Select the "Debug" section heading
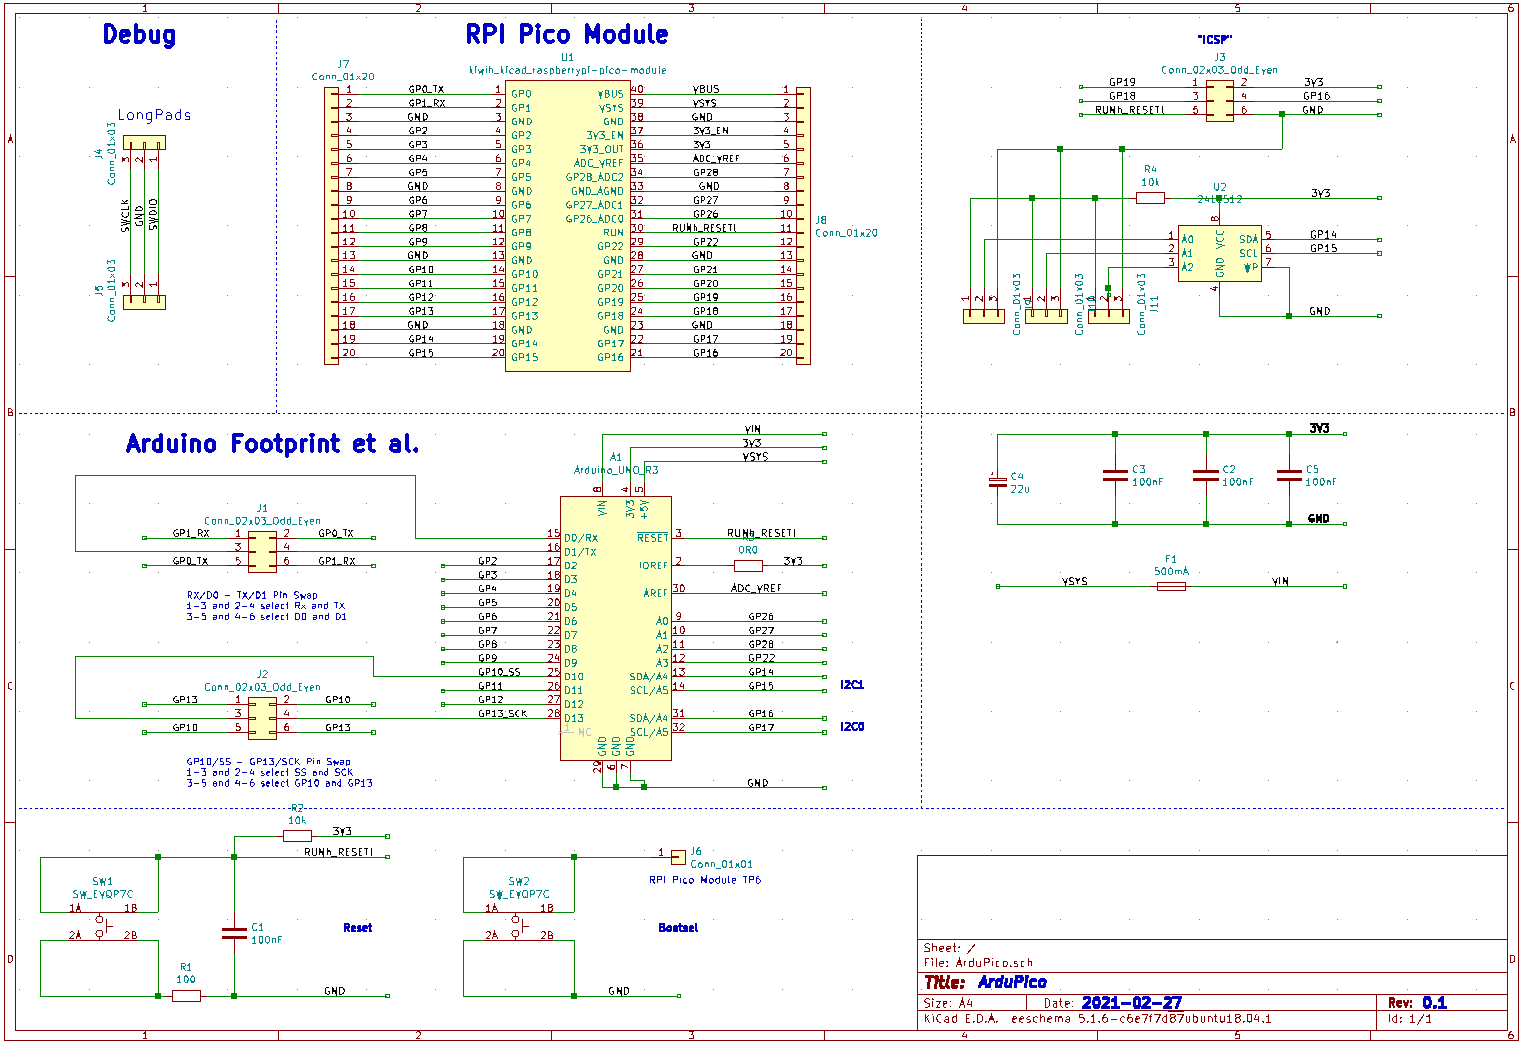The height and width of the screenshot is (1044, 1523). click(139, 35)
